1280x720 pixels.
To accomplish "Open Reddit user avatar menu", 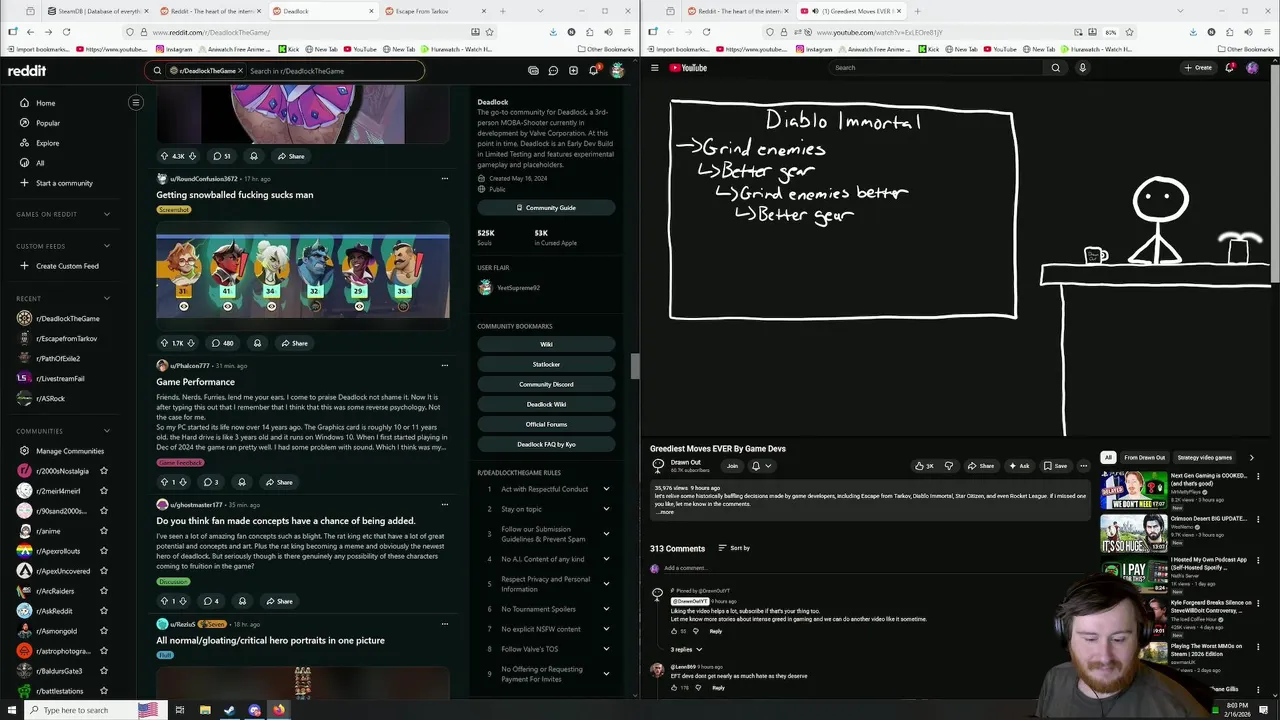I will coord(617,71).
